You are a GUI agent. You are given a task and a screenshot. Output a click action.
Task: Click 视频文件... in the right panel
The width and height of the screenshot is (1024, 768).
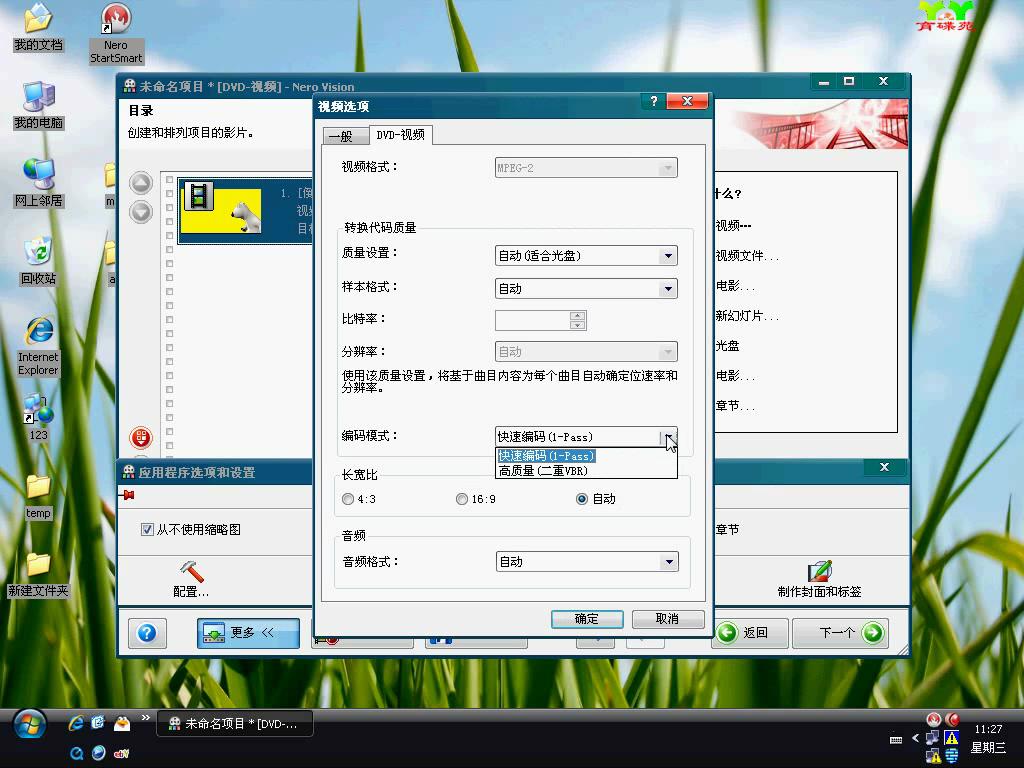(747, 256)
